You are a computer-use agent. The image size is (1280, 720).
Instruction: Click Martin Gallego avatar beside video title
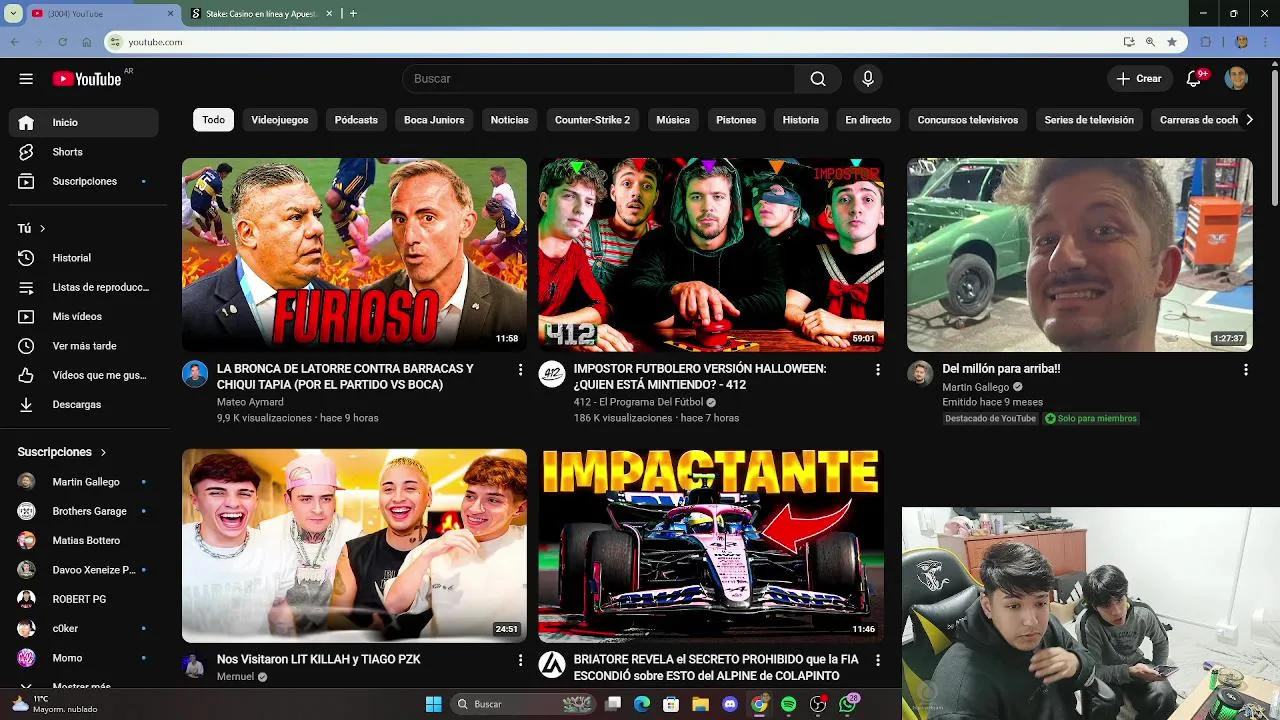tap(920, 375)
